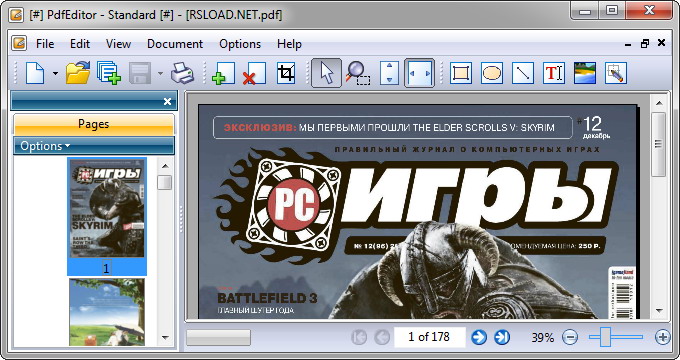Go to the first page with the gray button
The height and width of the screenshot is (360, 680).
(359, 337)
